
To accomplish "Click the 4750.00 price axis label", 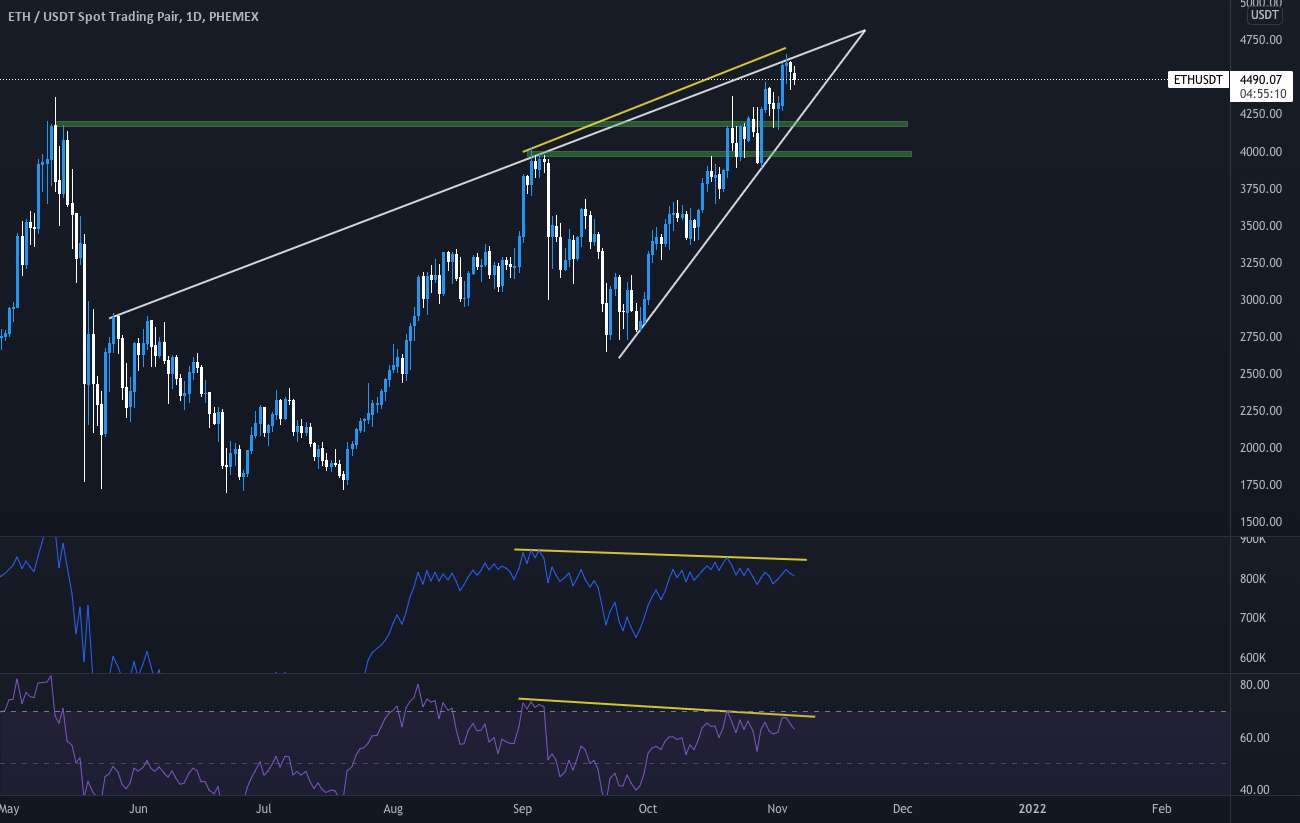I will (x=1260, y=40).
